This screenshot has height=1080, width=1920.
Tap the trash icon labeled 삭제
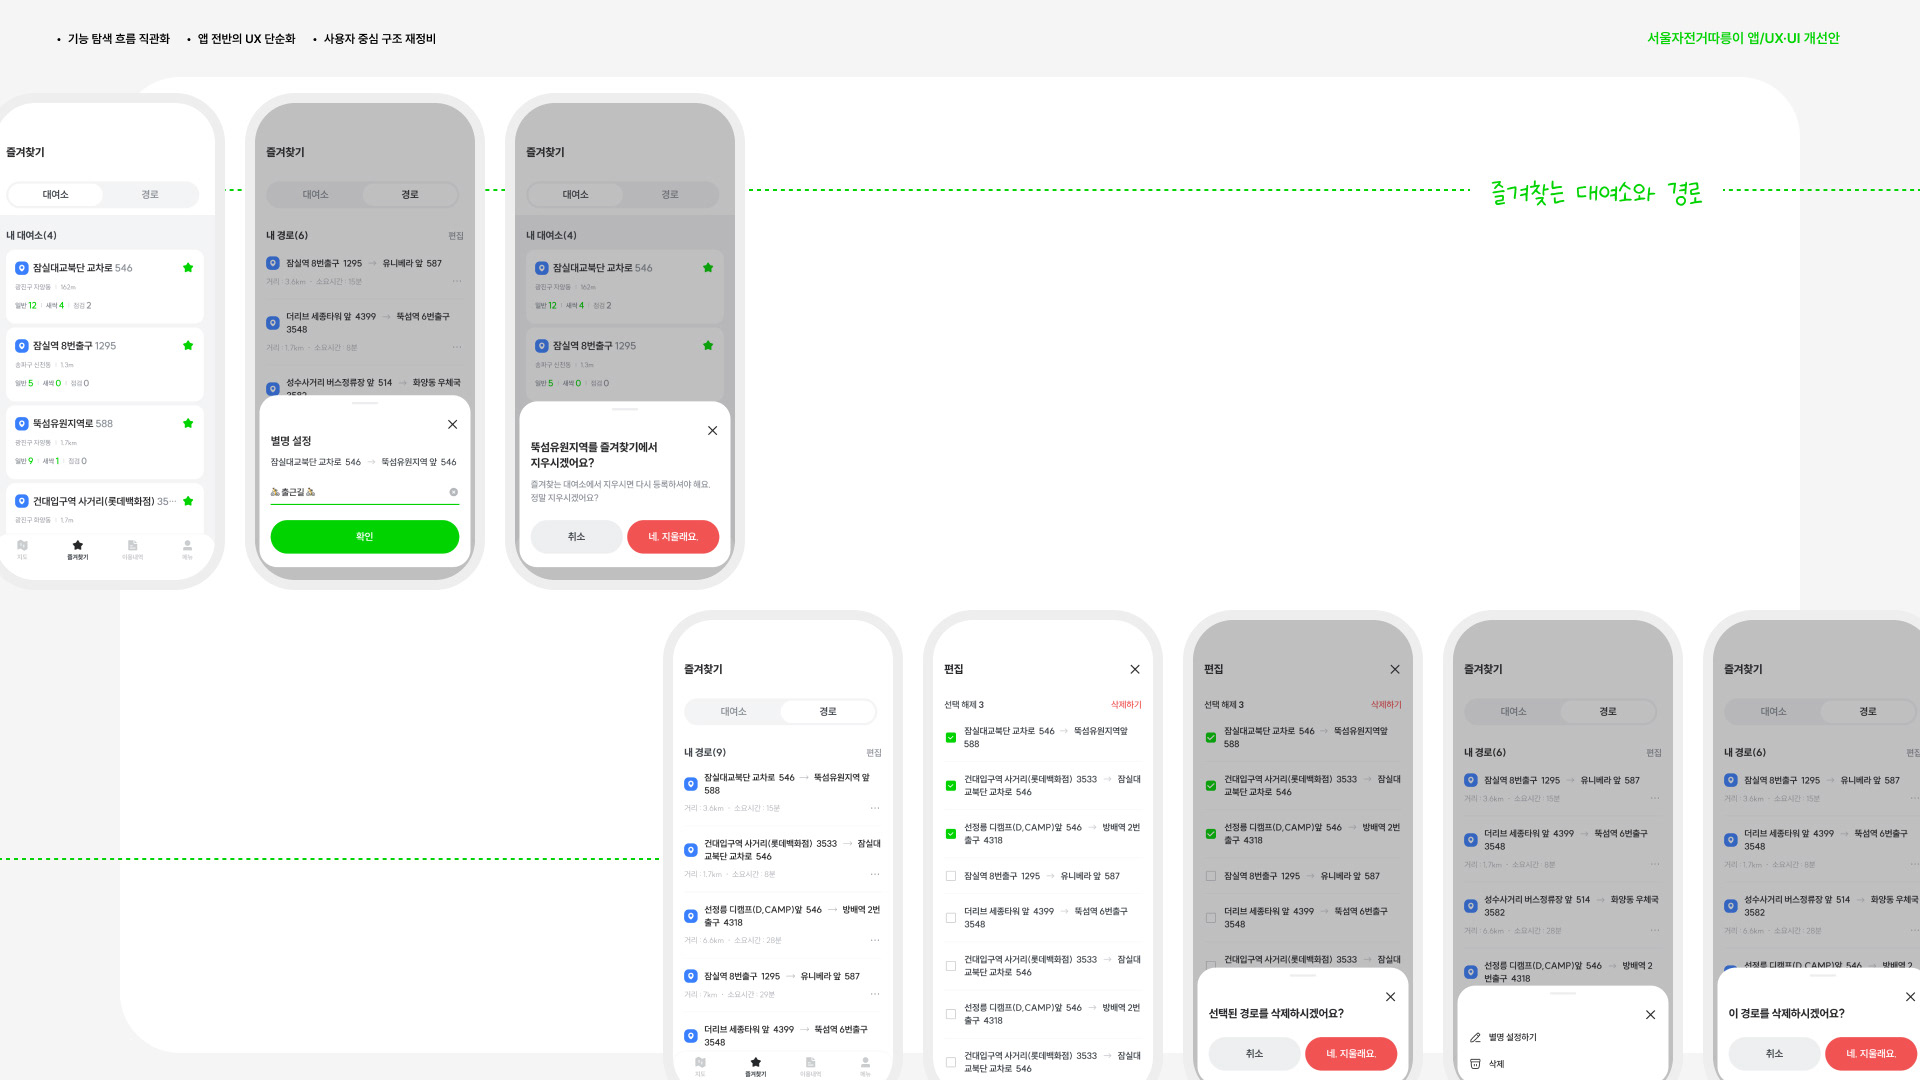1475,1064
